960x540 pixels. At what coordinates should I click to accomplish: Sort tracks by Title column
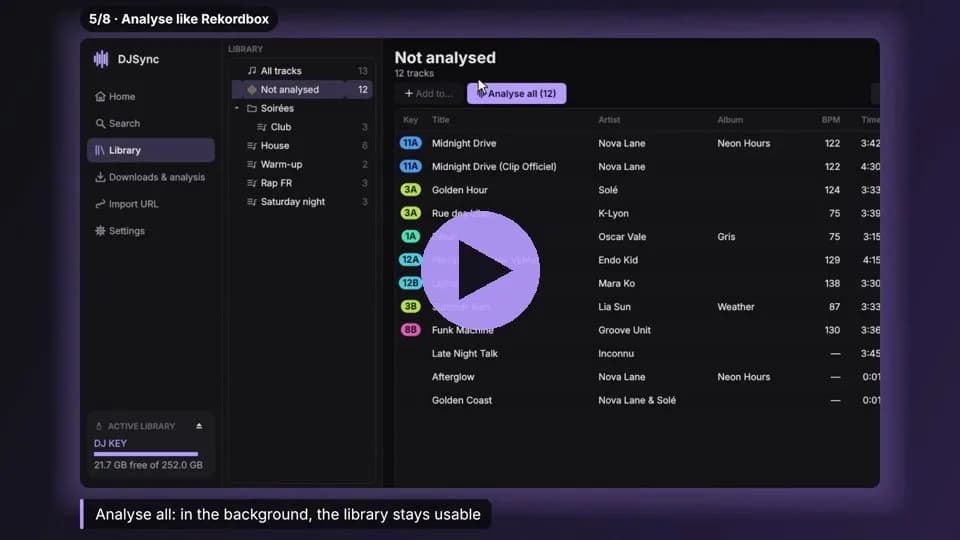coord(441,120)
